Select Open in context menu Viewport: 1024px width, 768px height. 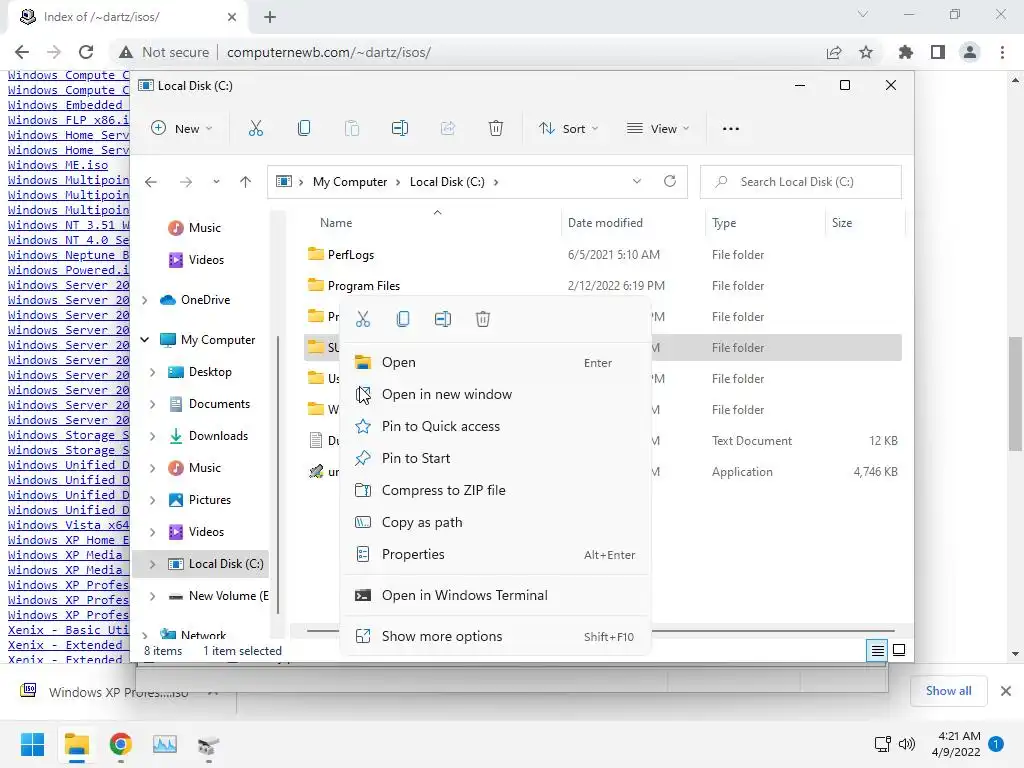click(x=496, y=362)
